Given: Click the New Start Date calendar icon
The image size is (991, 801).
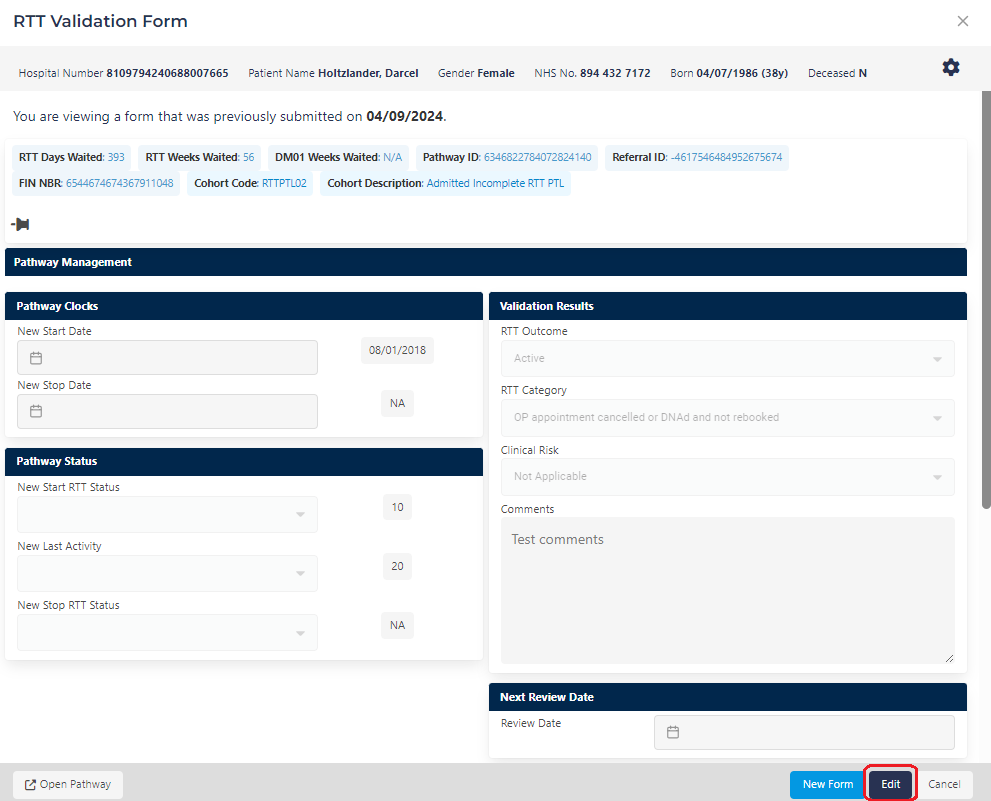Looking at the screenshot, I should coord(36,358).
